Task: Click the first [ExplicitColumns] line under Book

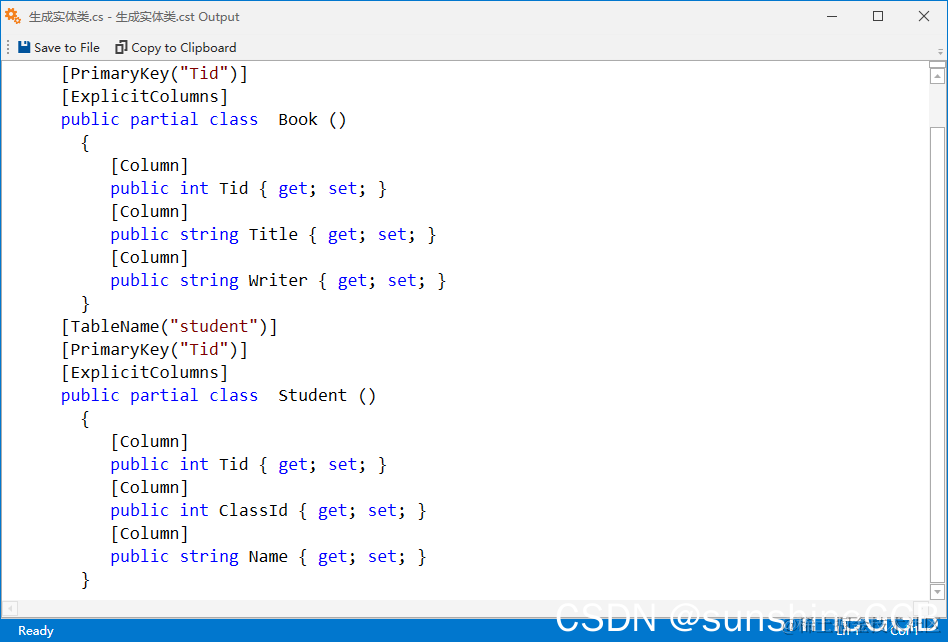Action: coord(144,97)
